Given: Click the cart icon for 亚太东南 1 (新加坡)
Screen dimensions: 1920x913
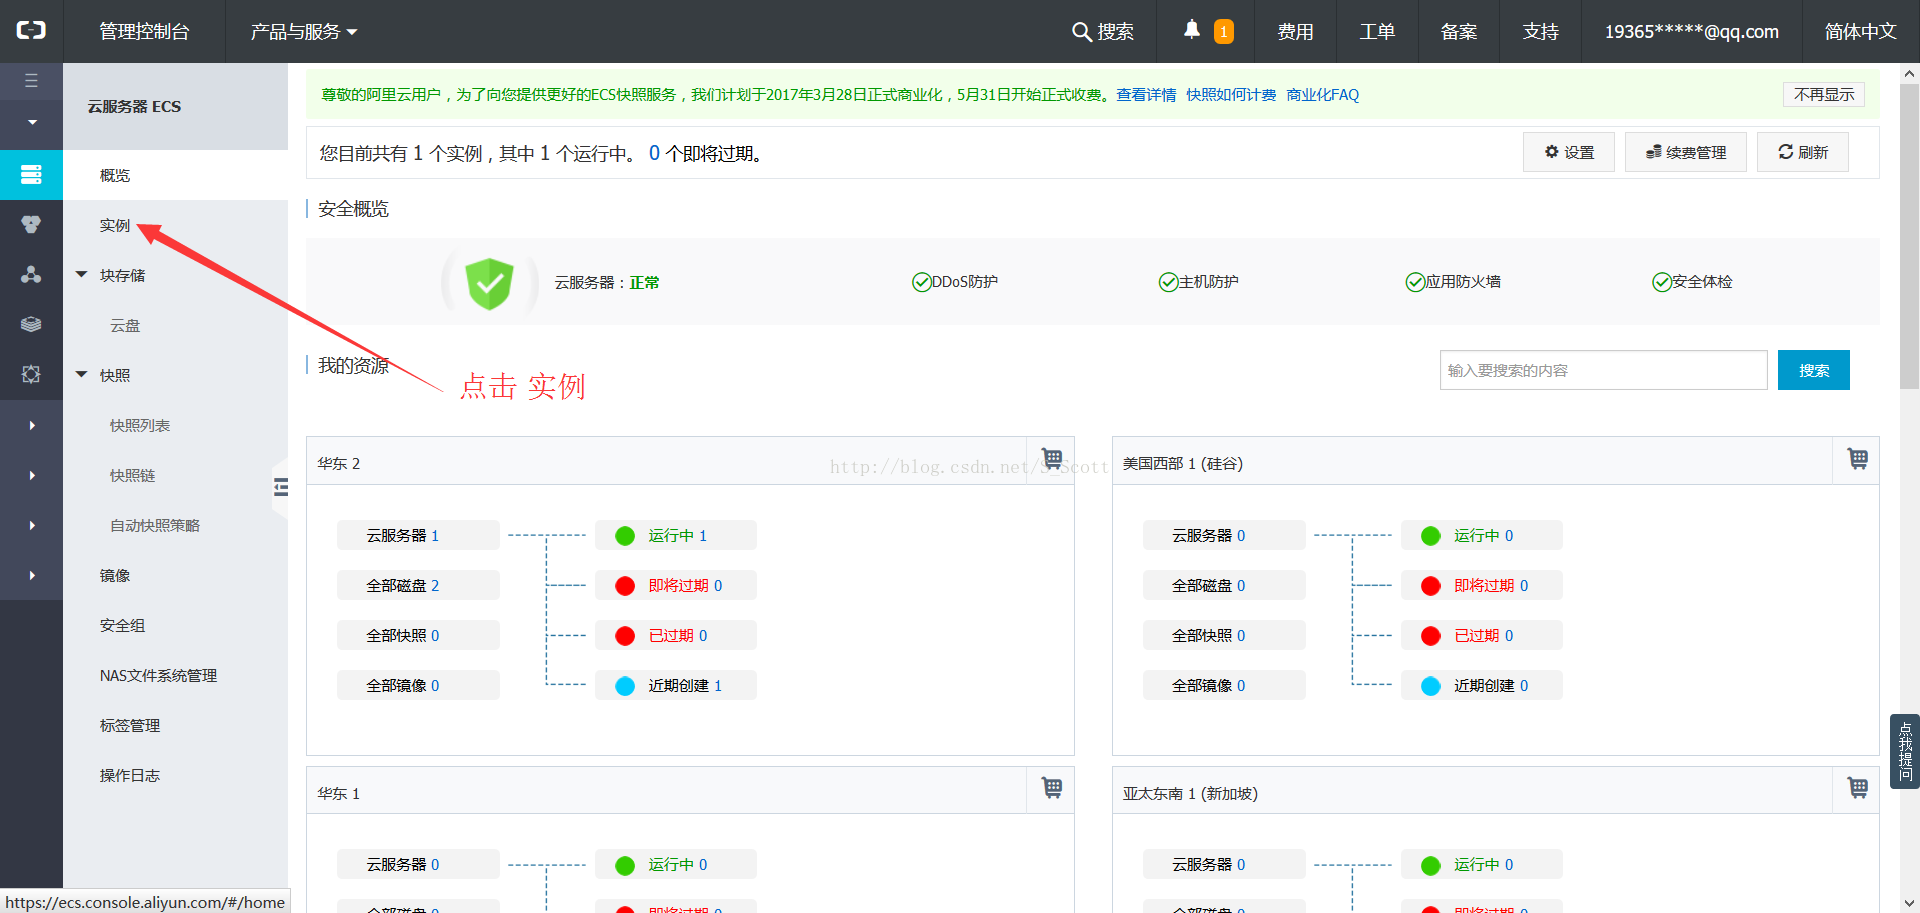Looking at the screenshot, I should pyautogui.click(x=1857, y=788).
